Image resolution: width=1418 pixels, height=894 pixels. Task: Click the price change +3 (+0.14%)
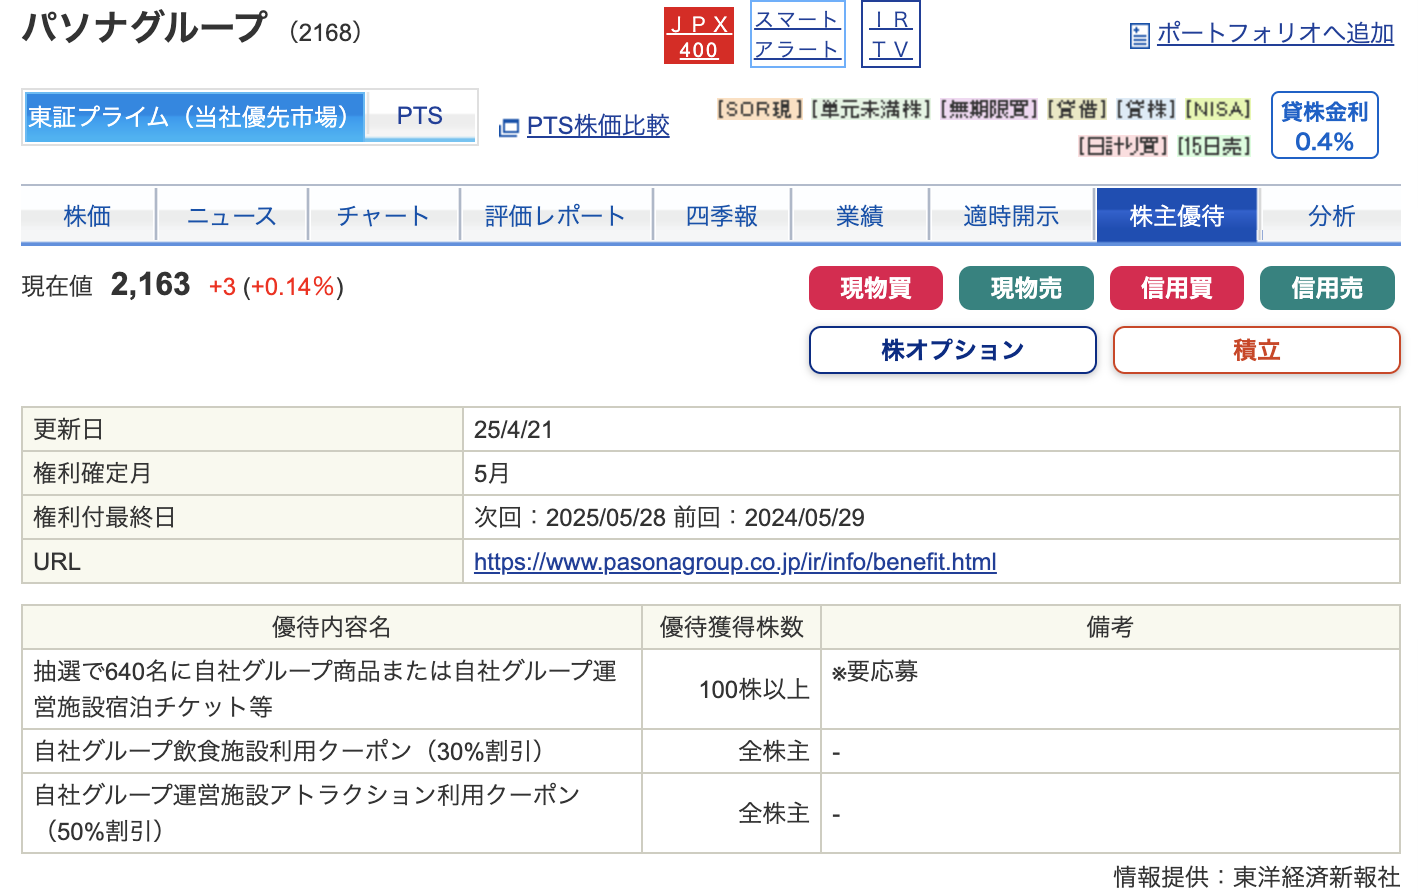point(276,287)
